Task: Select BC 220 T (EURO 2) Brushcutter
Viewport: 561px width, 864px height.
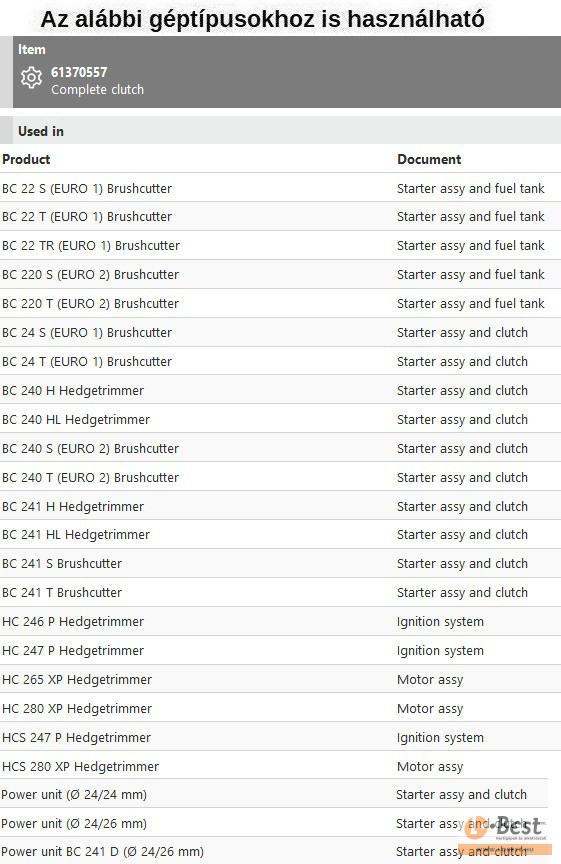Action: (x=90, y=304)
